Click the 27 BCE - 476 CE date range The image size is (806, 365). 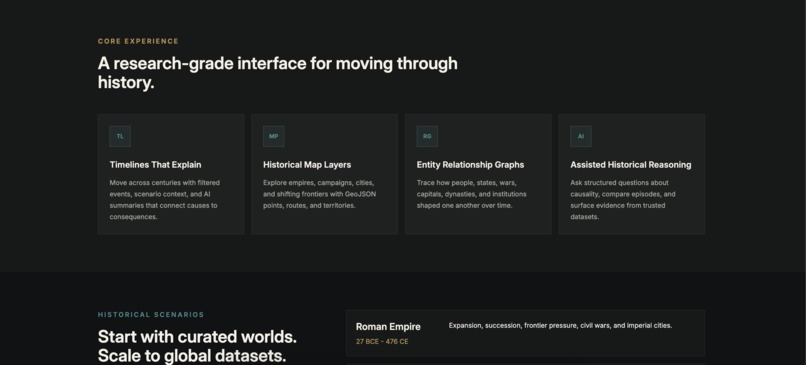point(382,341)
